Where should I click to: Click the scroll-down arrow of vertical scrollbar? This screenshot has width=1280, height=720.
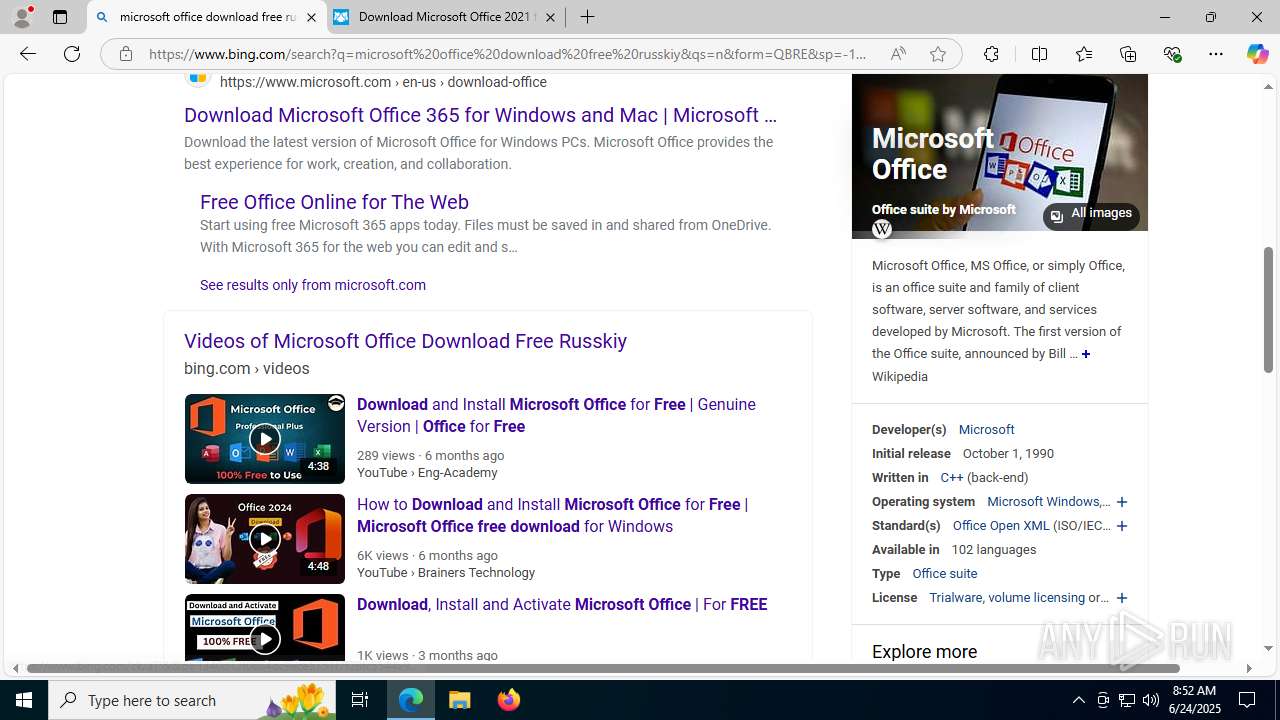[x=1268, y=649]
